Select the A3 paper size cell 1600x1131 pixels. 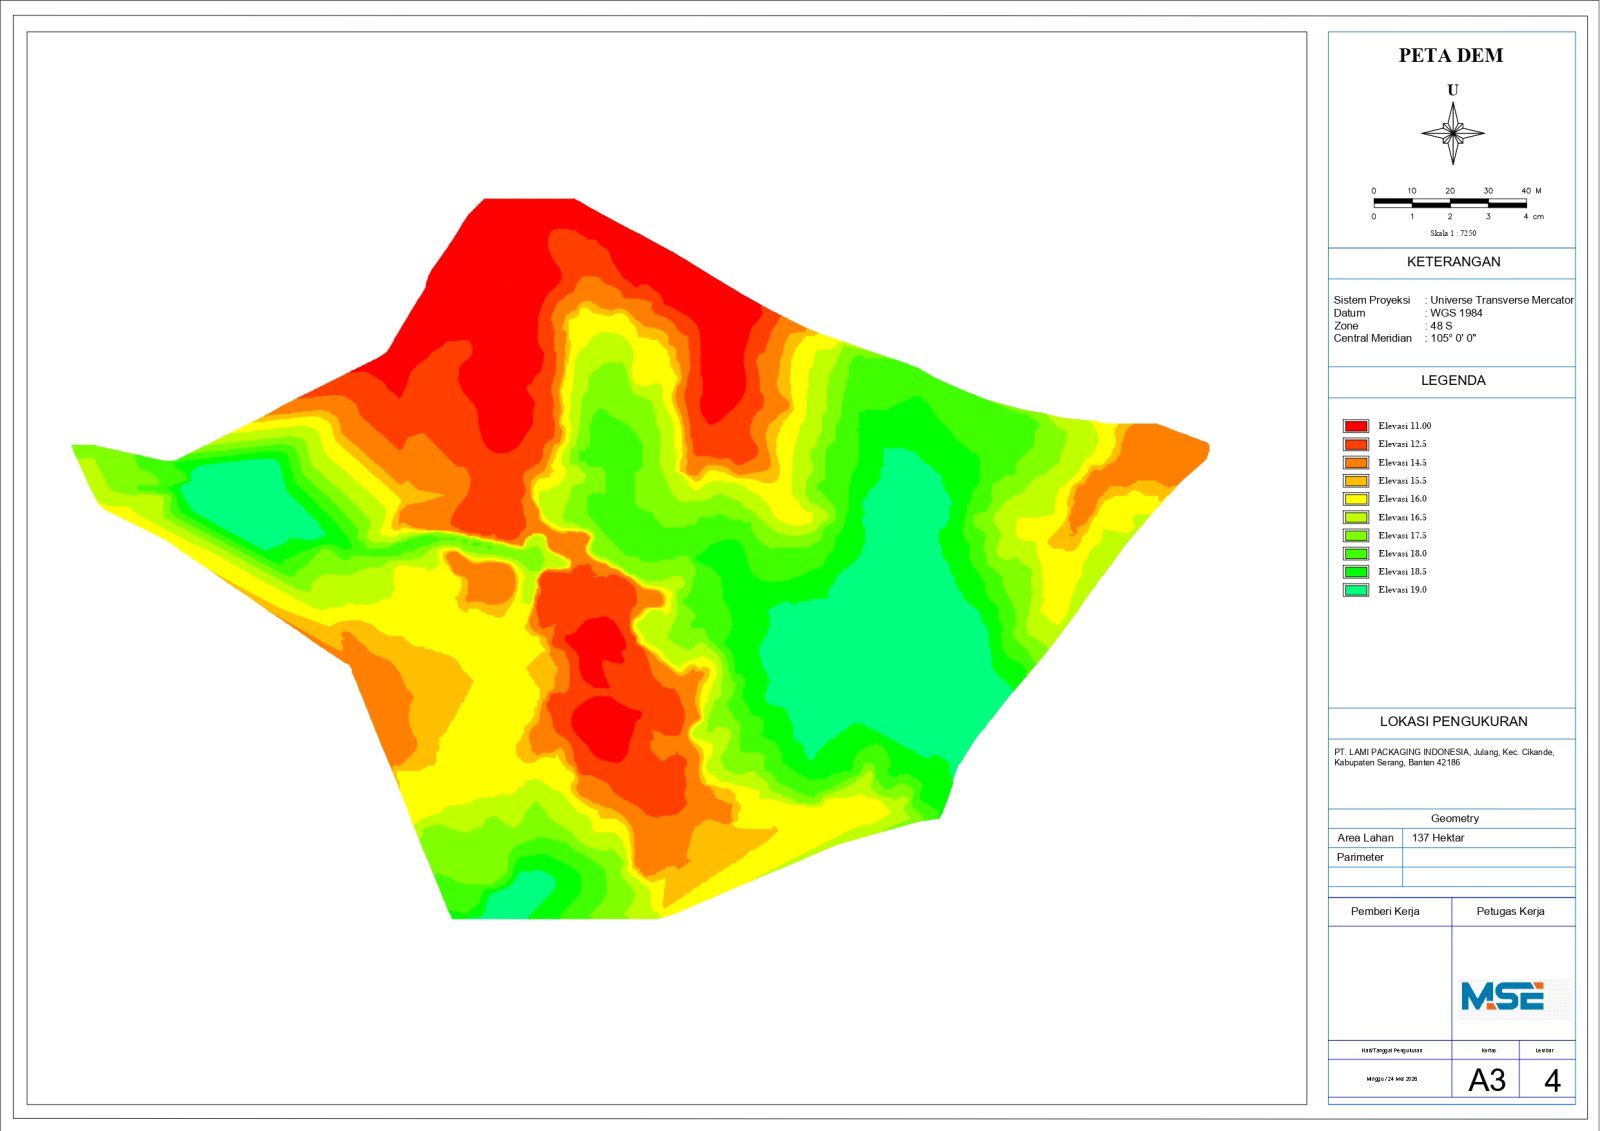(1487, 1080)
